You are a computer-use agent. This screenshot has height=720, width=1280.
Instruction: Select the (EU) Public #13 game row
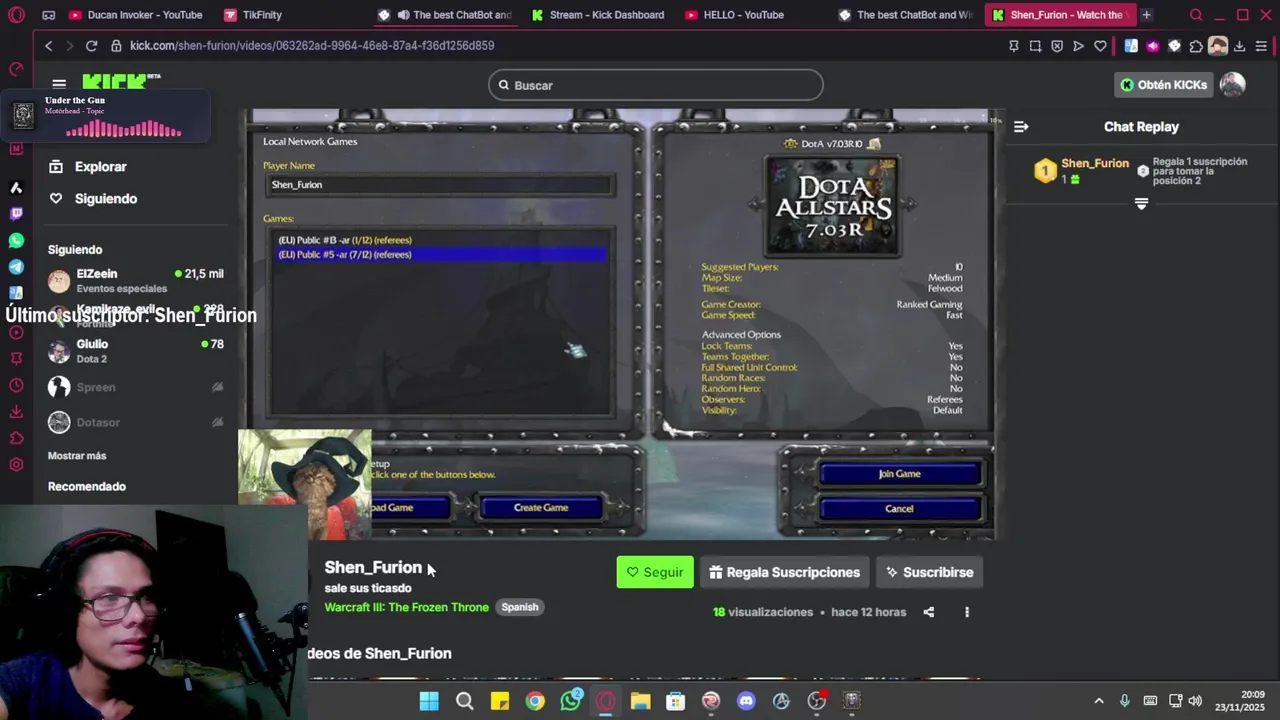point(441,240)
